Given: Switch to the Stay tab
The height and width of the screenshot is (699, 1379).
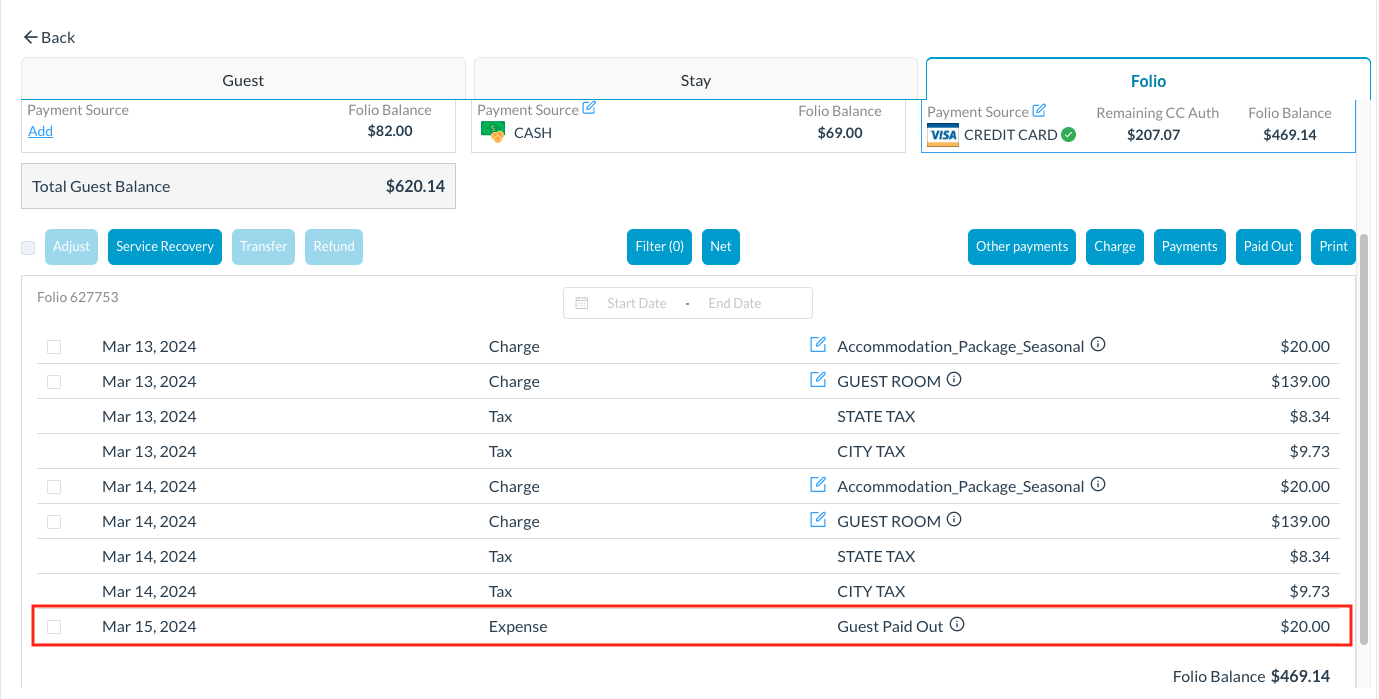Looking at the screenshot, I should (x=695, y=80).
